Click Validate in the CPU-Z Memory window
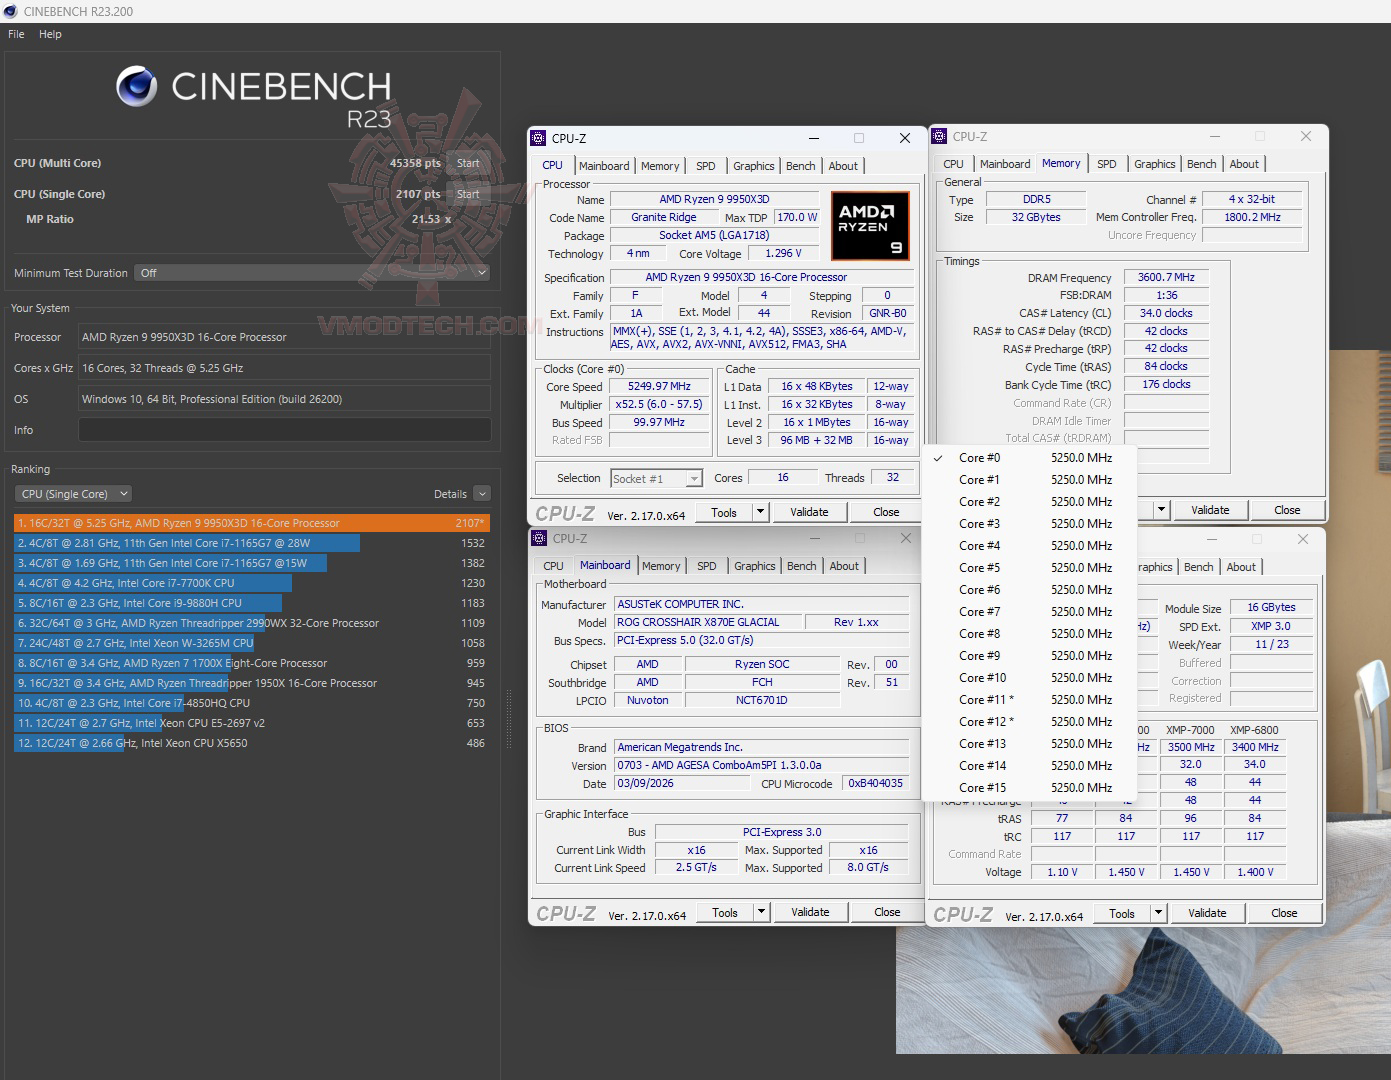 1210,510
